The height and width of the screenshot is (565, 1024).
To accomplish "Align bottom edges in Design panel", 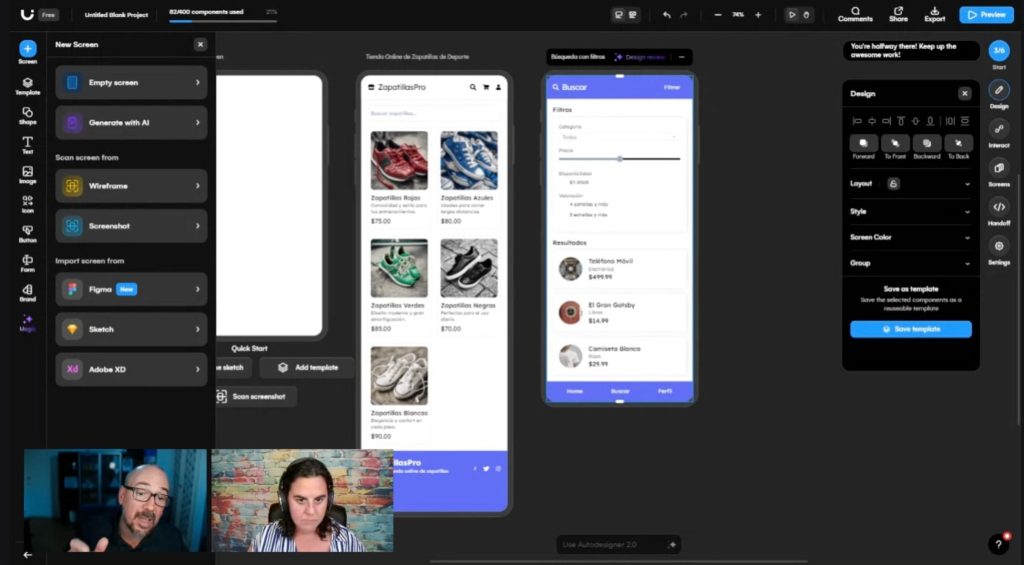I will [x=930, y=121].
